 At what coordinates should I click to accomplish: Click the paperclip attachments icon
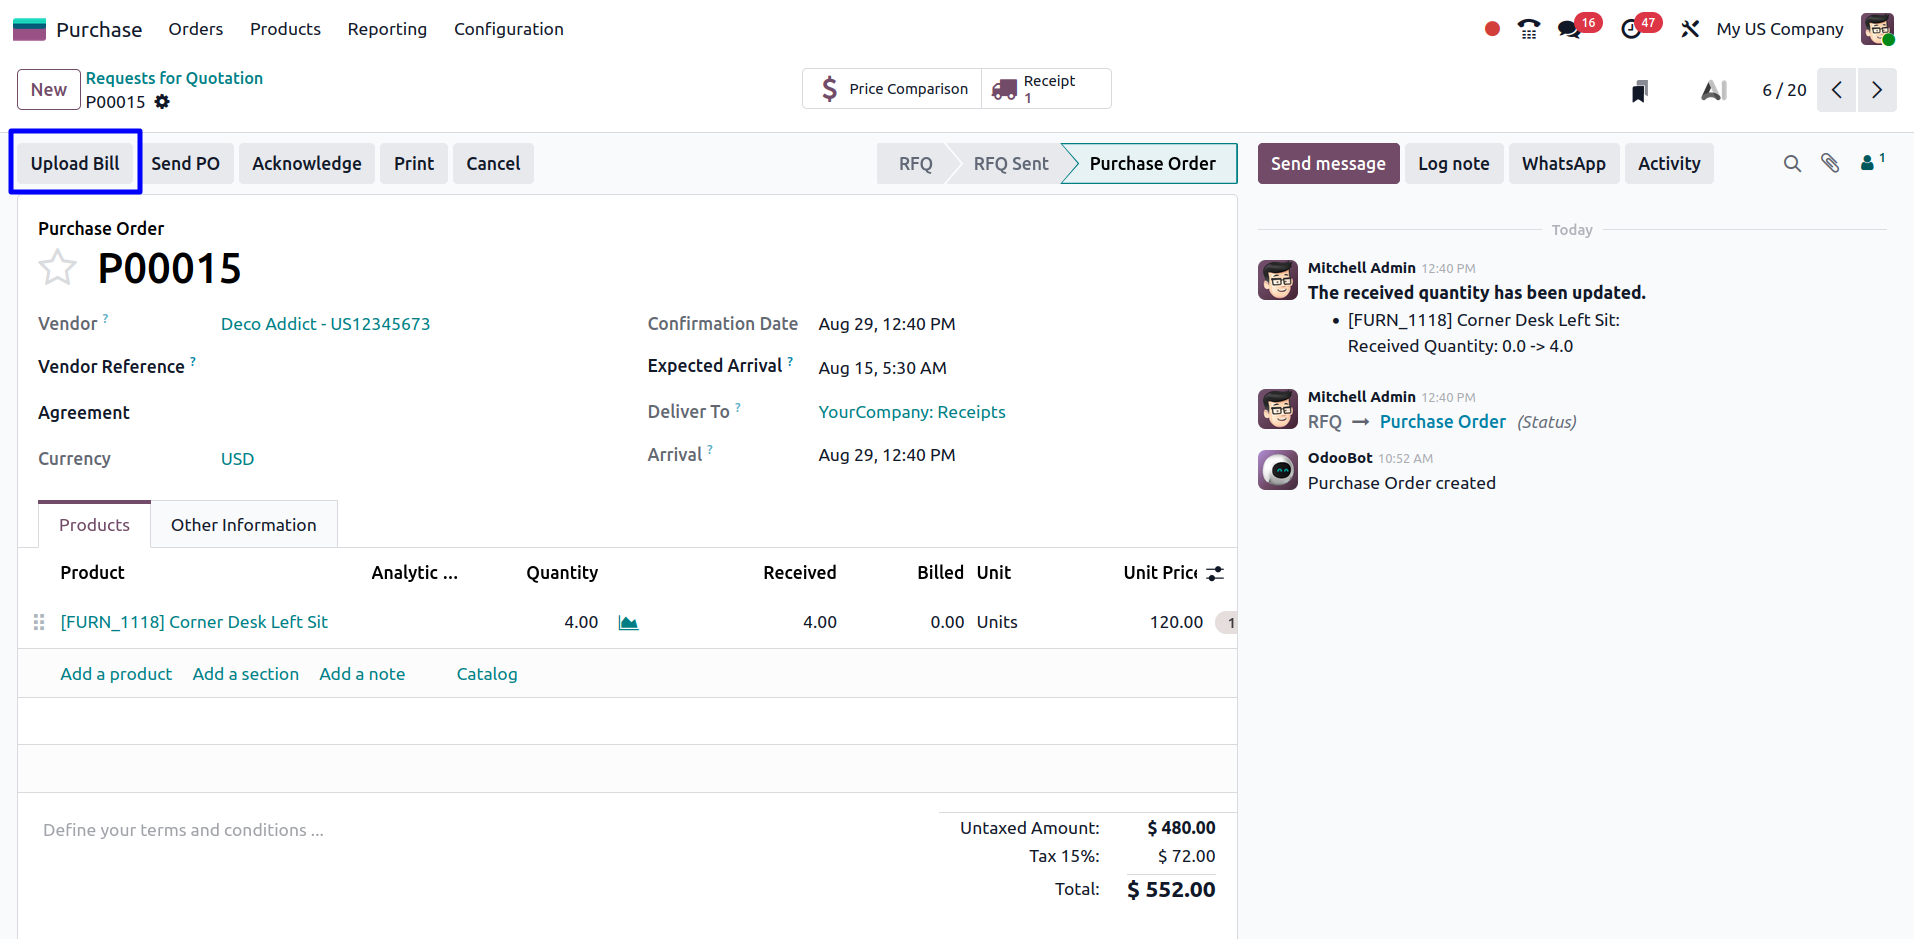[x=1830, y=164]
